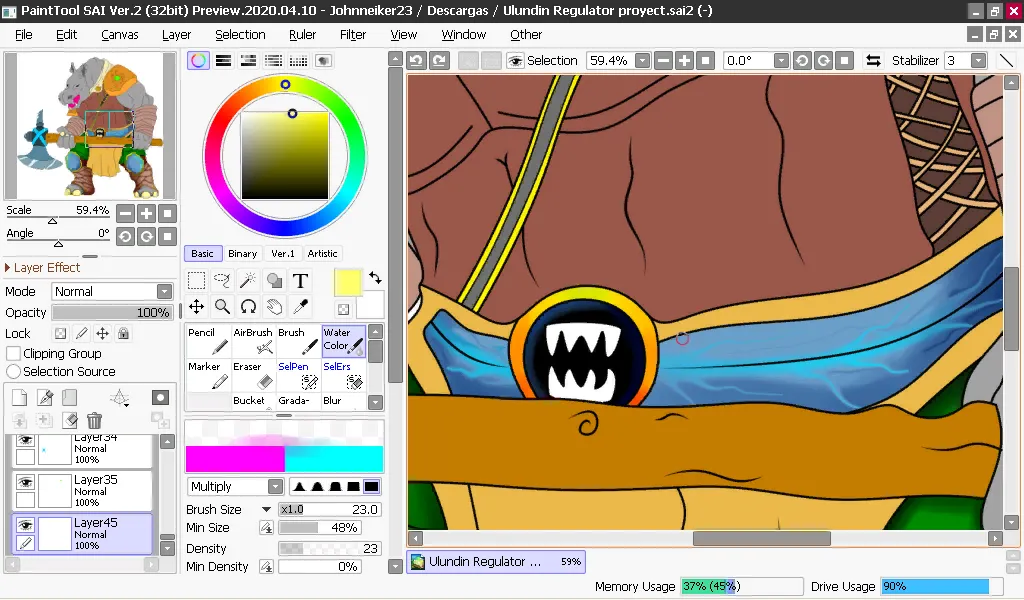Click the yellow foreground color swatch
This screenshot has height=600, width=1024.
[347, 282]
